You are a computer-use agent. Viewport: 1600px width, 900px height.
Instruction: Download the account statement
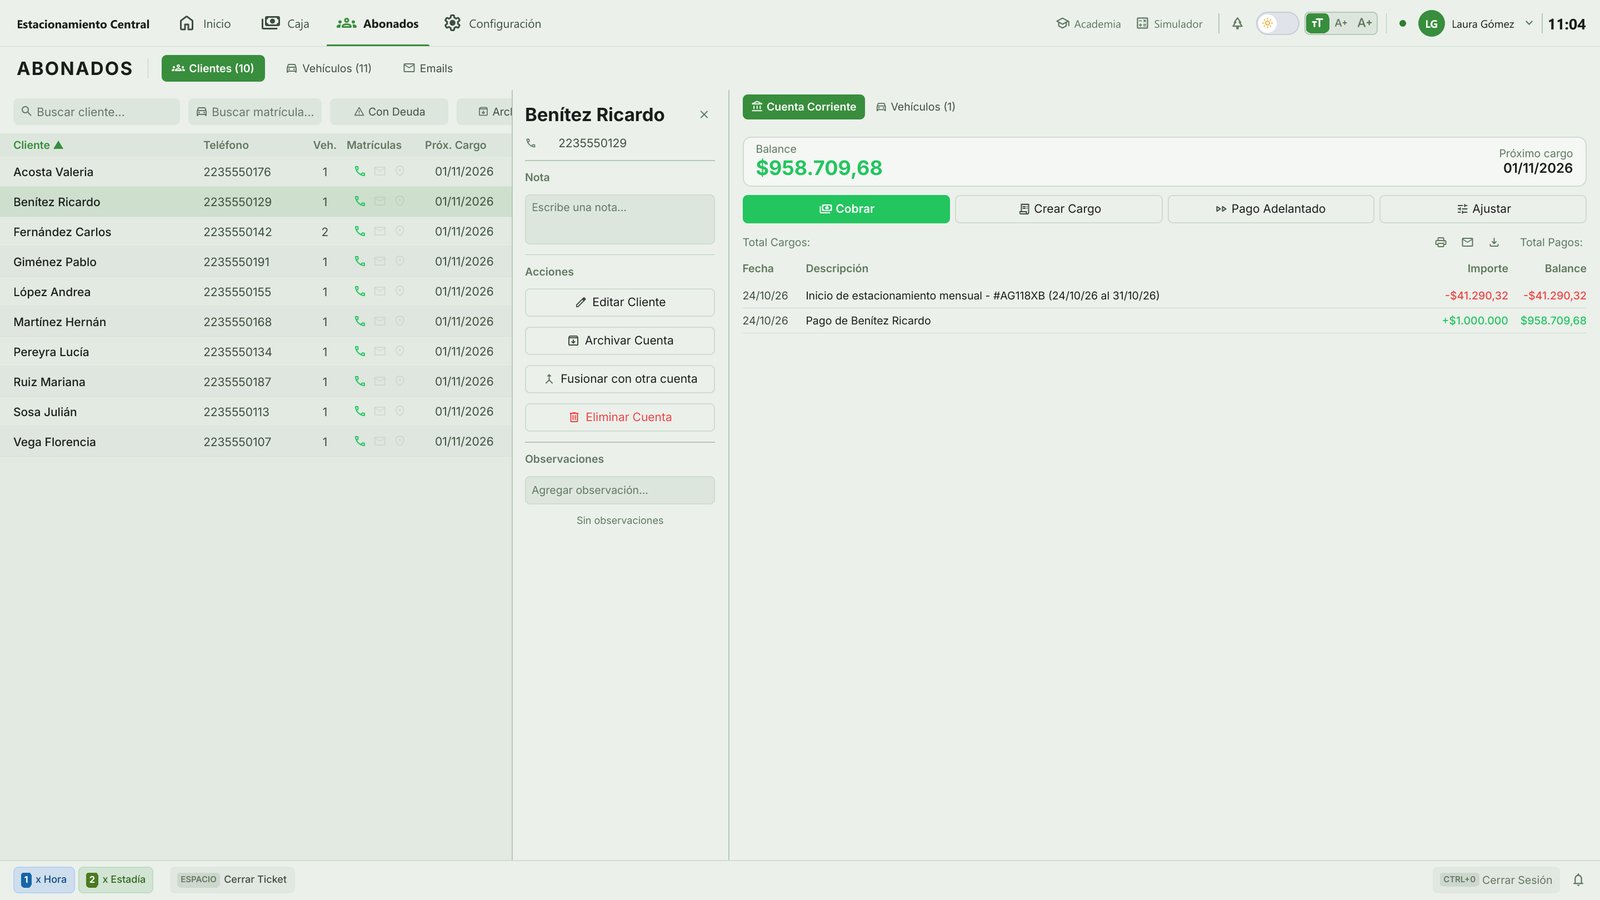tap(1494, 242)
